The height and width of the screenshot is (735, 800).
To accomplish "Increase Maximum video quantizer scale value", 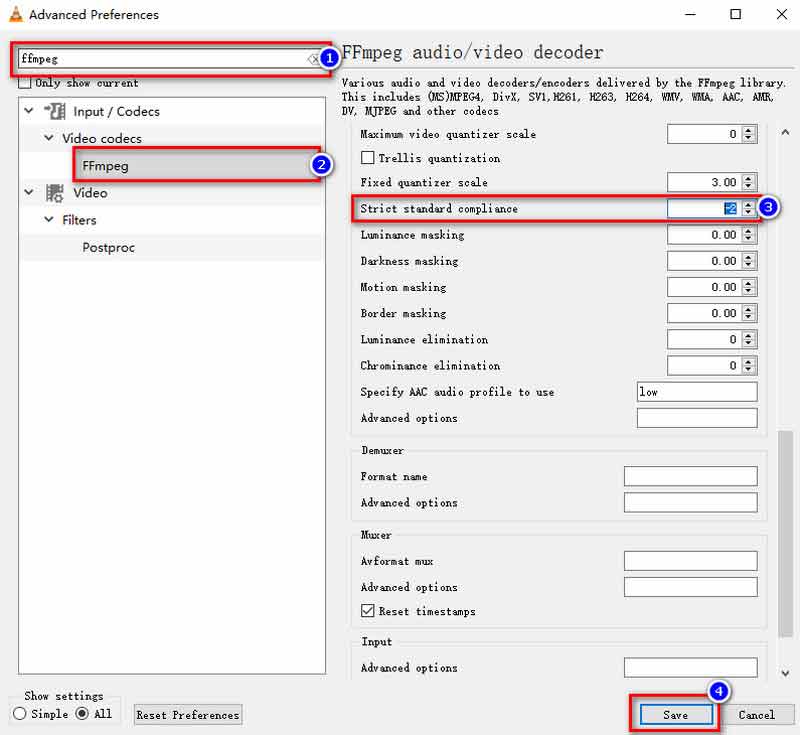I will (748, 131).
